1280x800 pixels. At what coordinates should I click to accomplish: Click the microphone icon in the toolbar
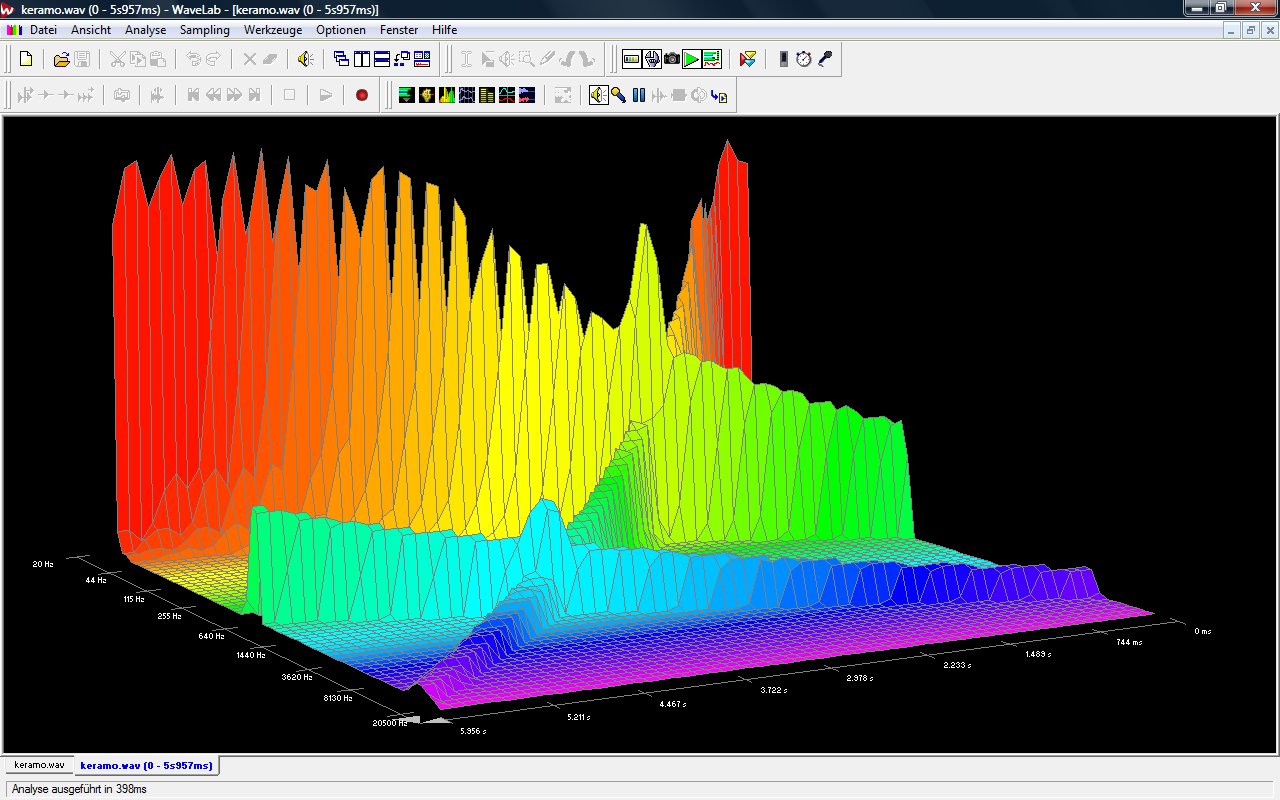(824, 59)
